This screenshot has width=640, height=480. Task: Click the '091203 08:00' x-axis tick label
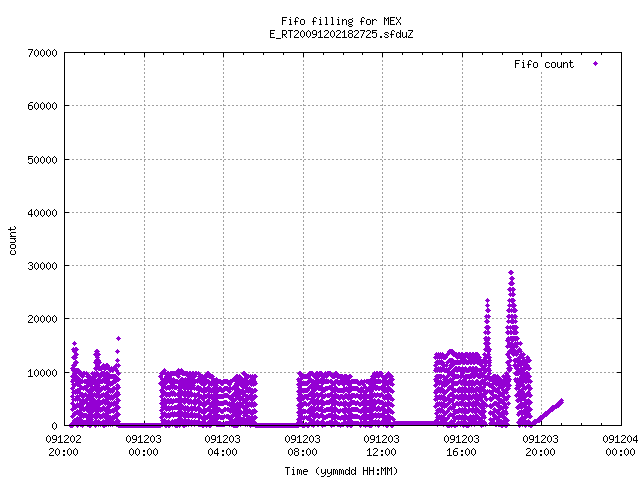(302, 445)
